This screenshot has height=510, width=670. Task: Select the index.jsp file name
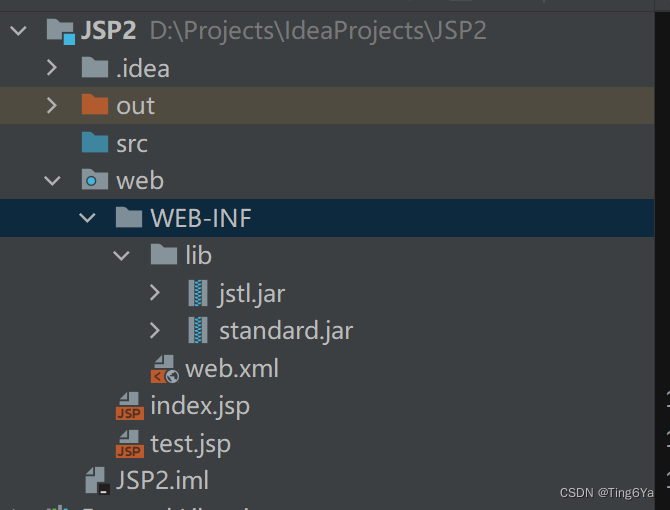click(x=200, y=406)
